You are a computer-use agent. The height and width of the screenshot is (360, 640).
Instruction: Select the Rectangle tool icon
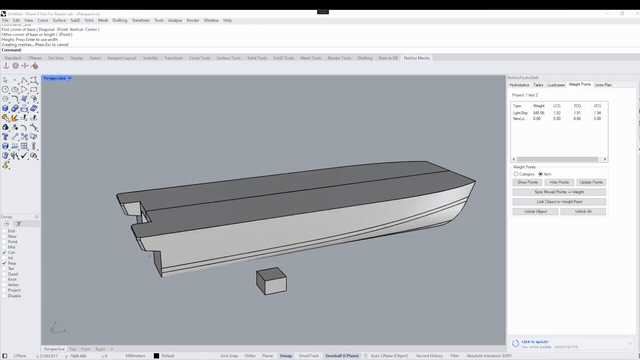click(33, 89)
